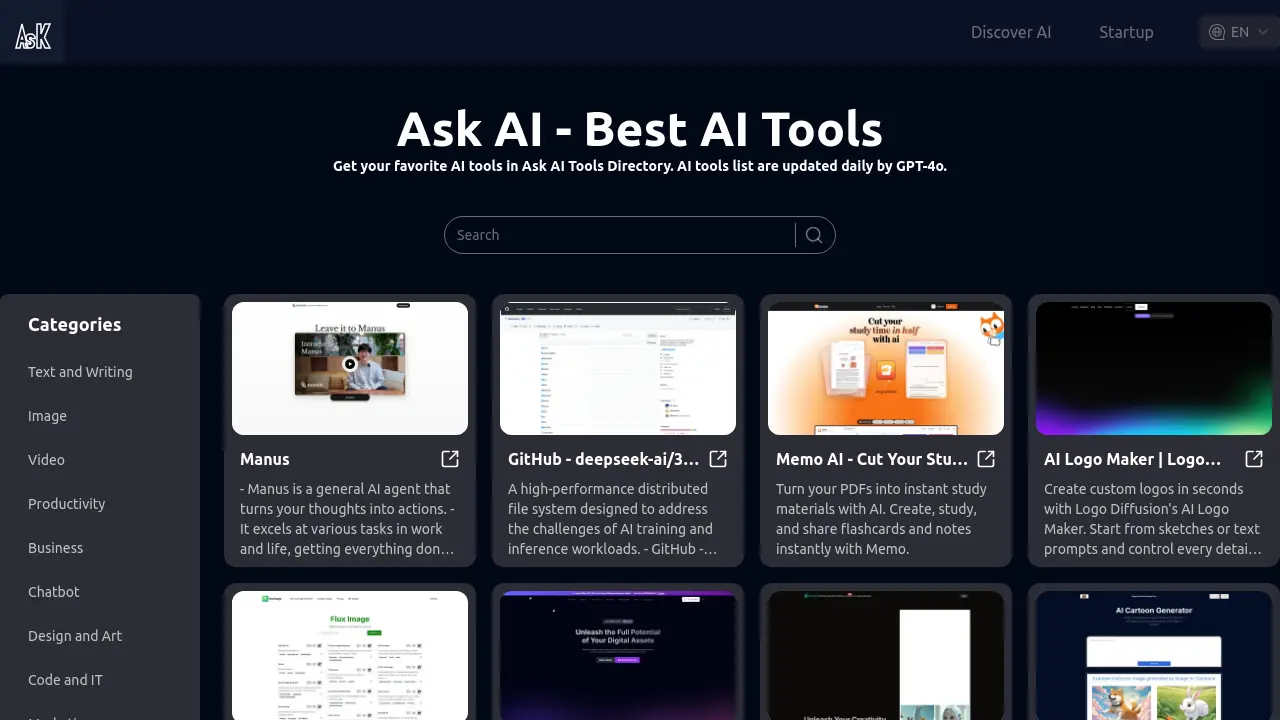Open AI Cartoon Generator card thumbnail
Viewport: 1280px width, 720px height.
point(1154,655)
